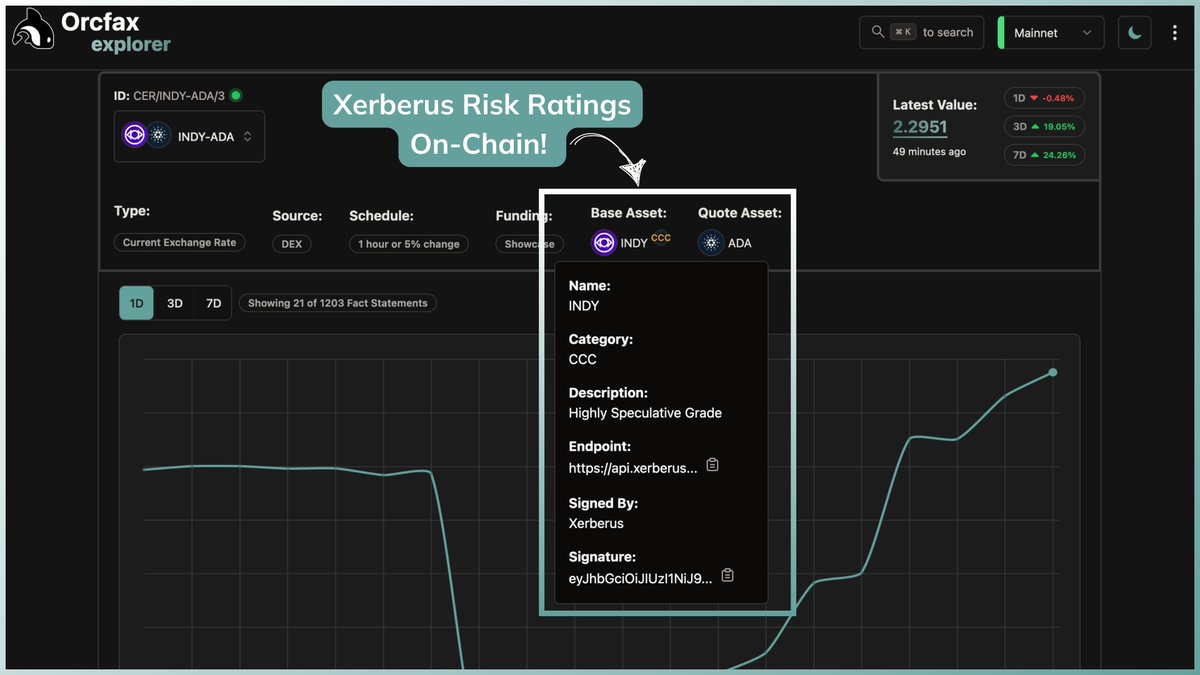The image size is (1200, 675).
Task: Click the DEX source tag
Action: click(x=291, y=244)
